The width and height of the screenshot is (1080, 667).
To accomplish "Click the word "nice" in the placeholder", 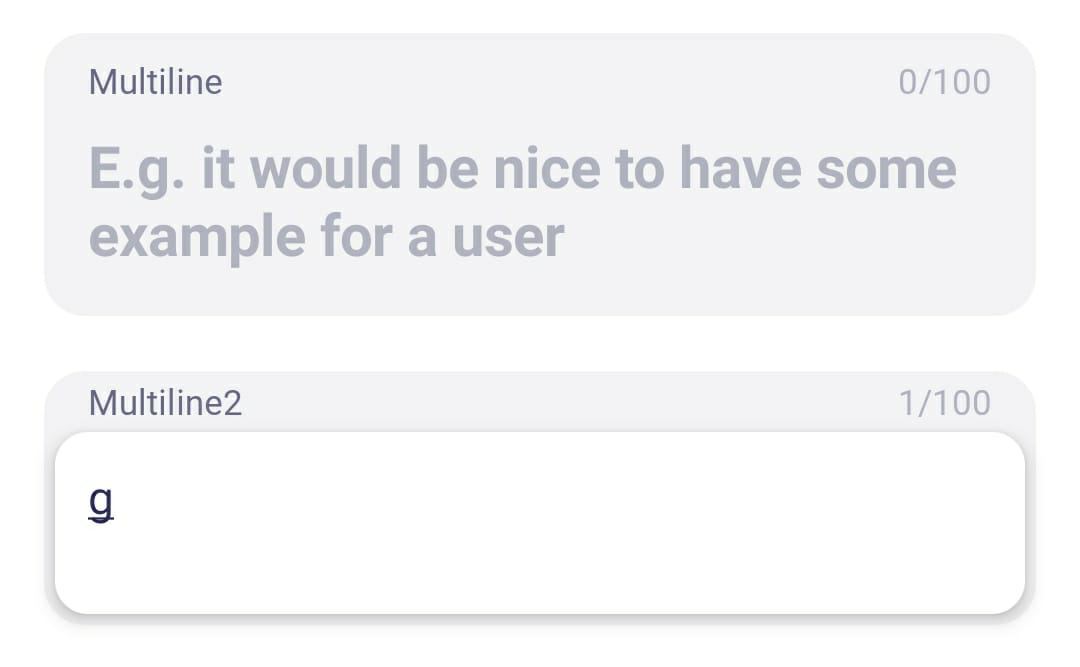I will point(547,169).
